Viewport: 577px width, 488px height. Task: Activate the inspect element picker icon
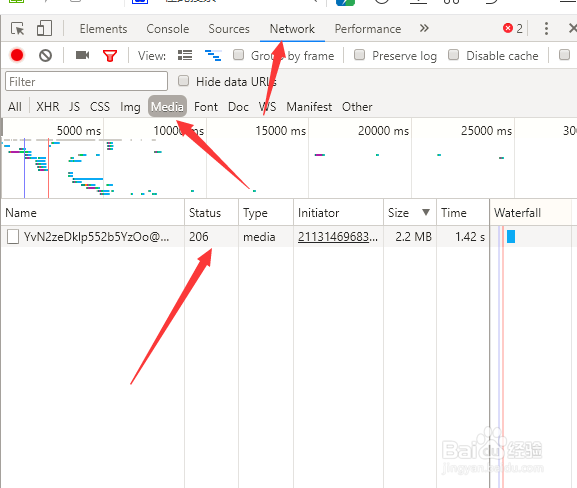(x=17, y=28)
